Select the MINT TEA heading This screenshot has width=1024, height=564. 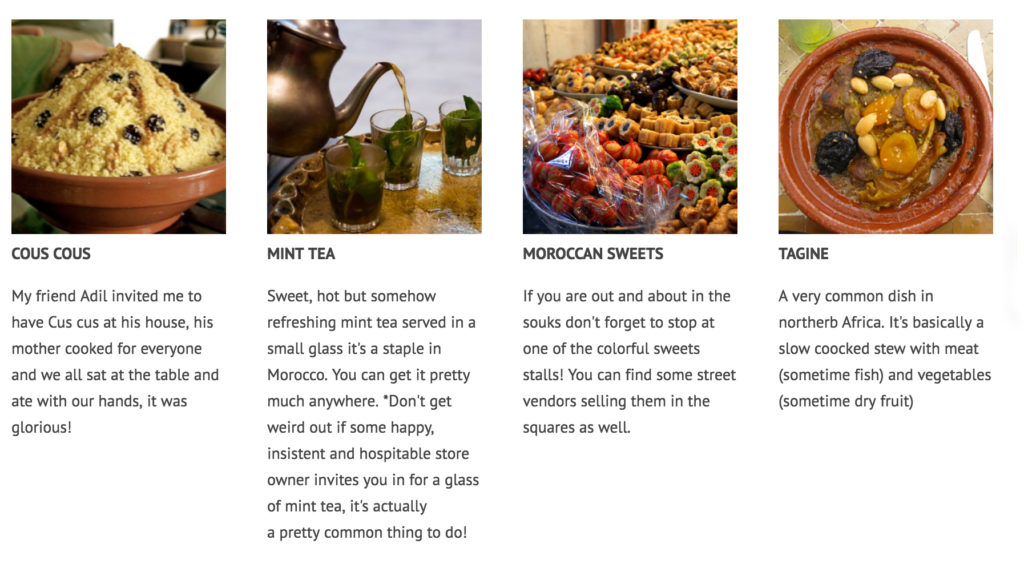301,254
